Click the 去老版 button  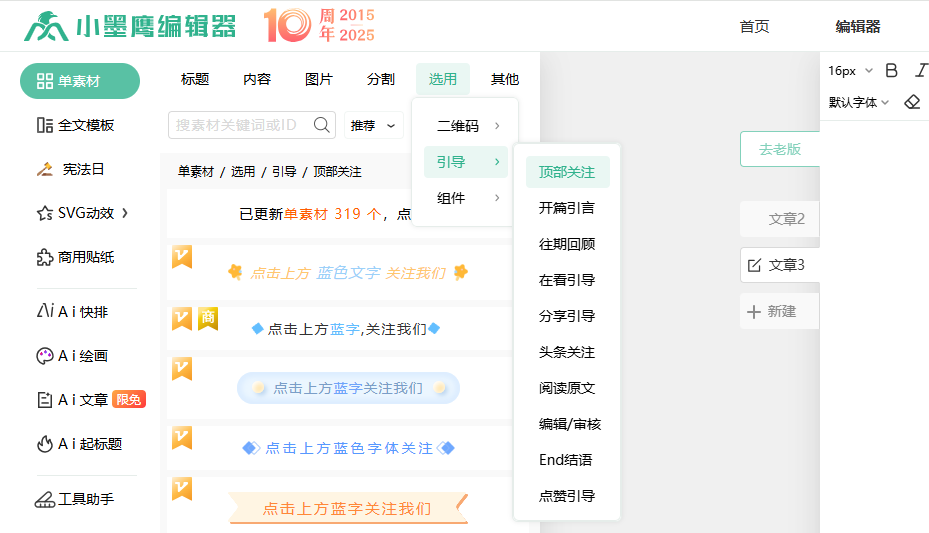[780, 149]
